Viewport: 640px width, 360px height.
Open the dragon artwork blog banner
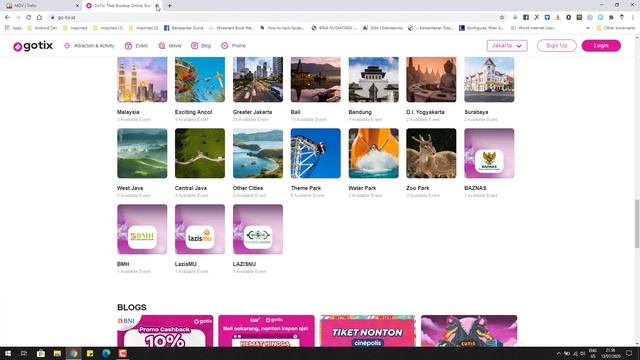tap(469, 331)
